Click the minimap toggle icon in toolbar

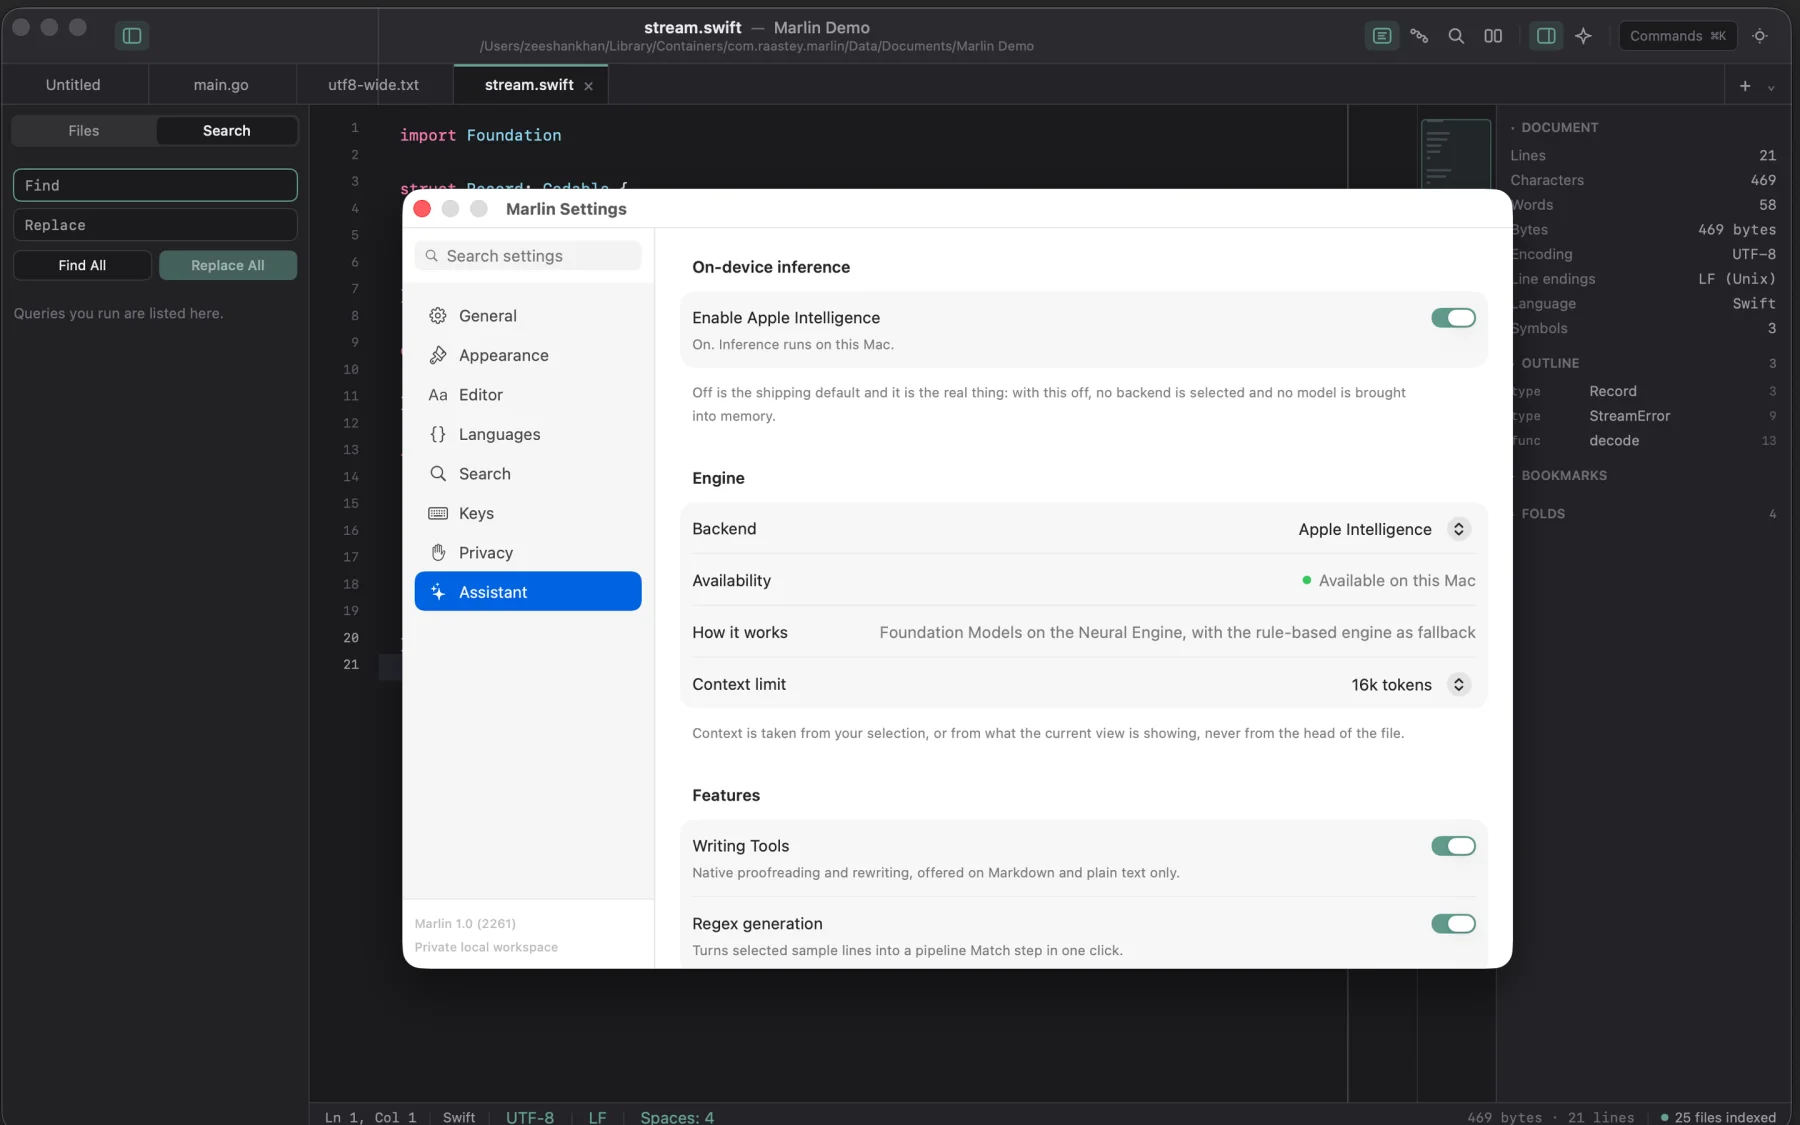pos(1382,36)
